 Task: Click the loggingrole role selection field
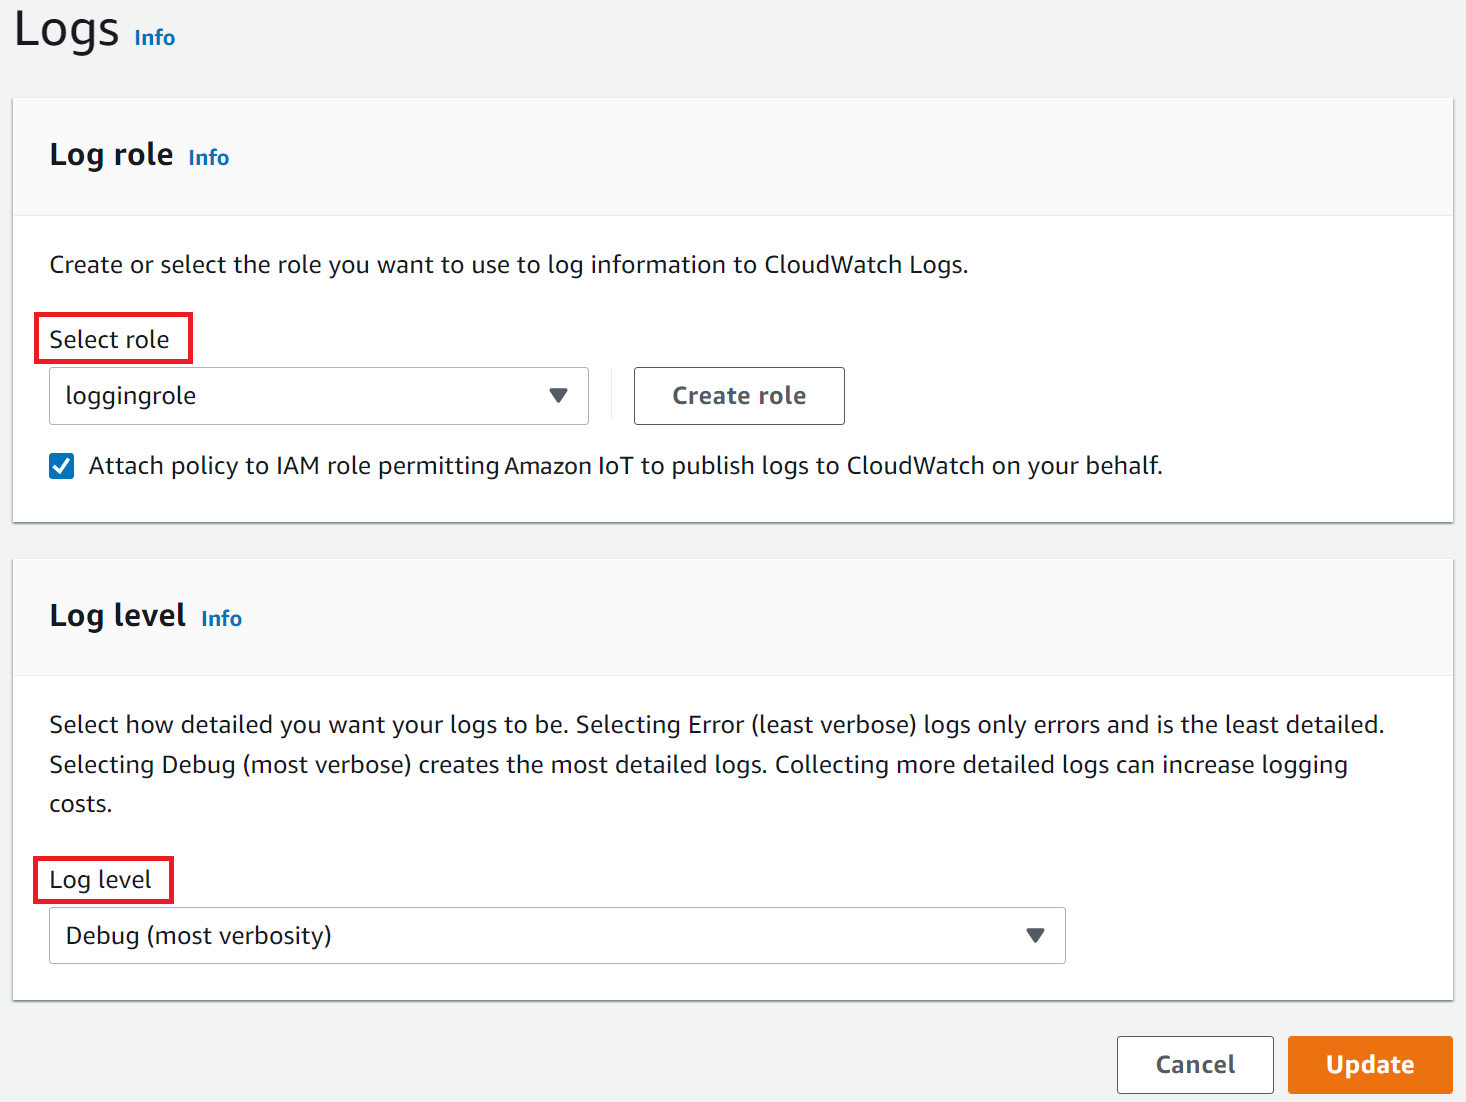(300, 396)
